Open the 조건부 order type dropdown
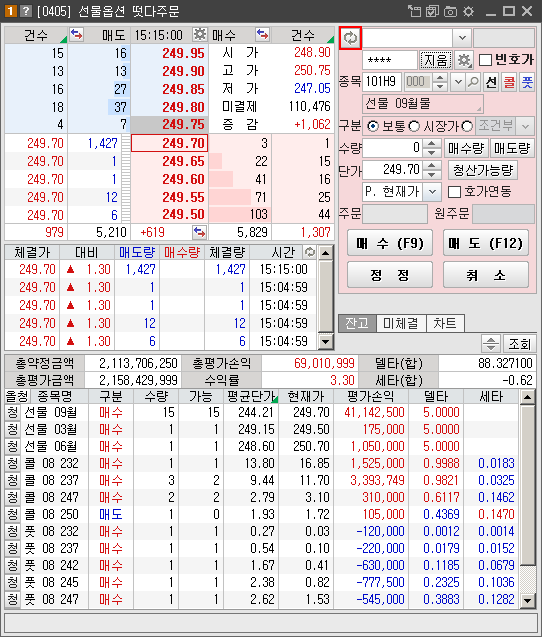Viewport: 542px width, 637px height. (525, 126)
